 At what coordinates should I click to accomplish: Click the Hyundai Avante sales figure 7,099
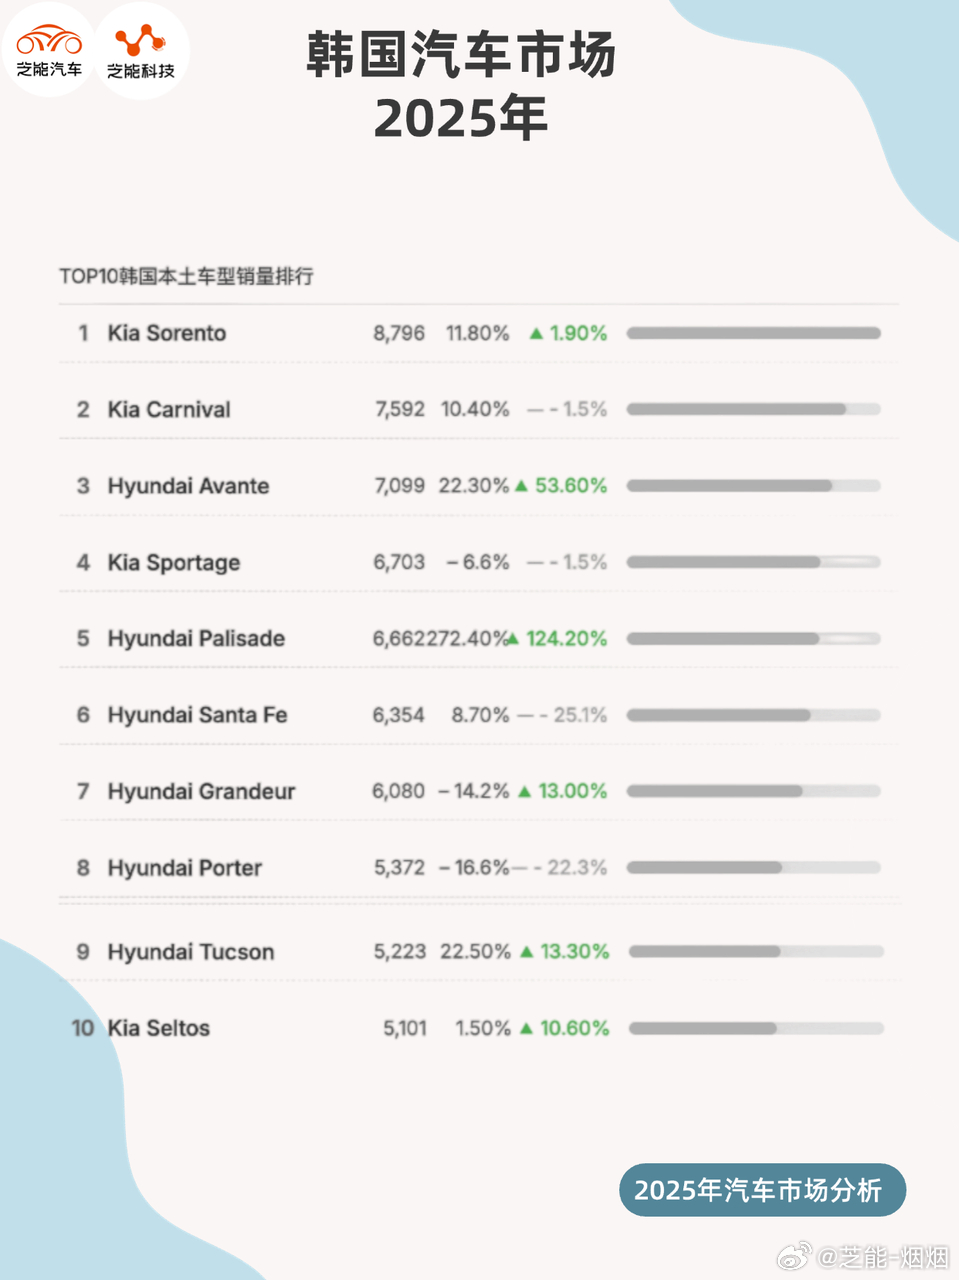tap(400, 486)
